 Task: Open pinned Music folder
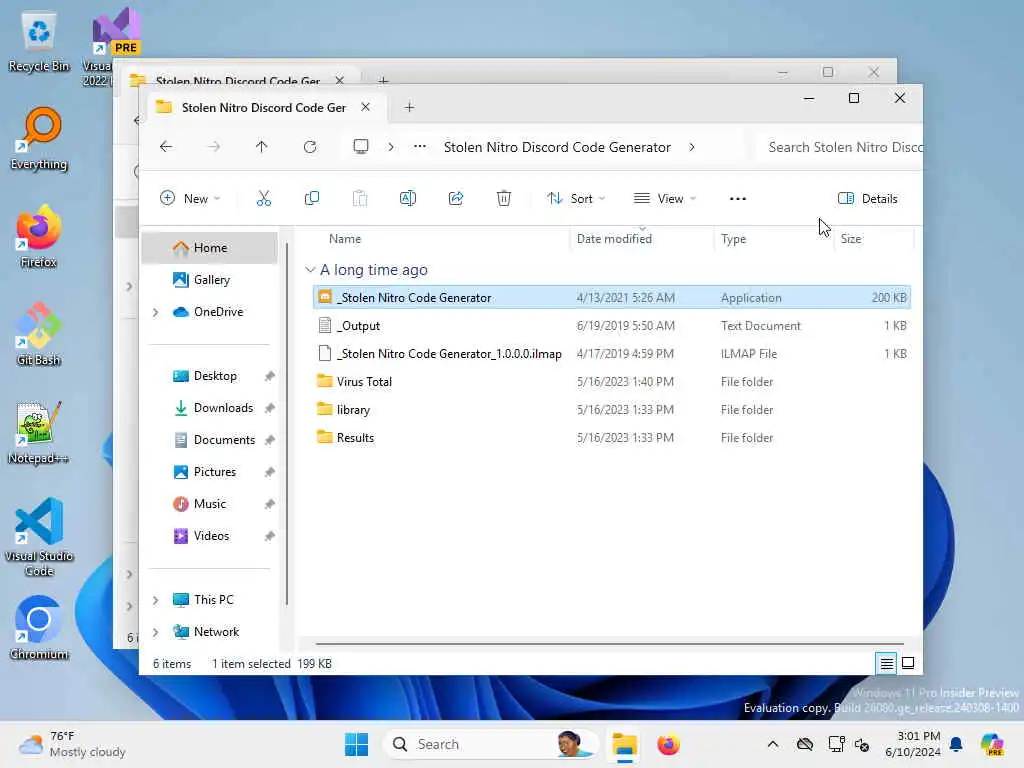[210, 504]
